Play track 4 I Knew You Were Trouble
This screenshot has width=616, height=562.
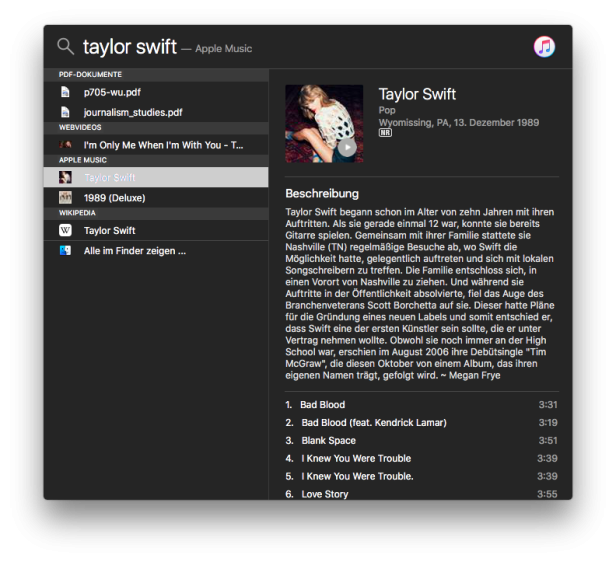422,458
